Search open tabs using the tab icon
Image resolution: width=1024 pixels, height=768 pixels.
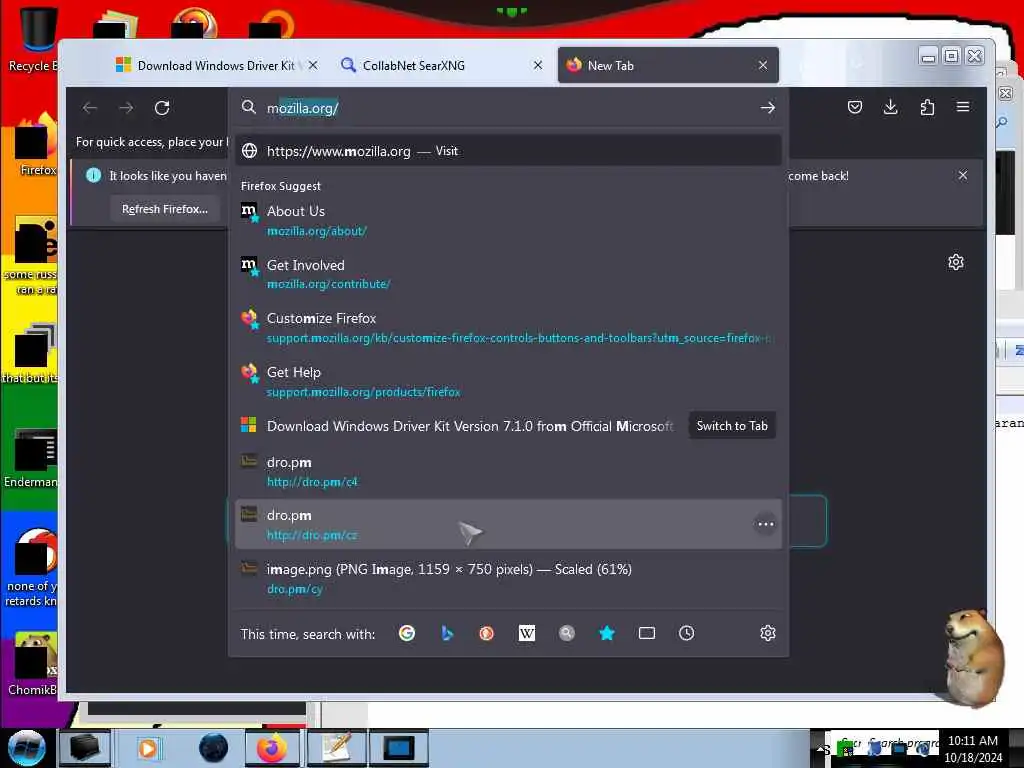[x=647, y=633]
